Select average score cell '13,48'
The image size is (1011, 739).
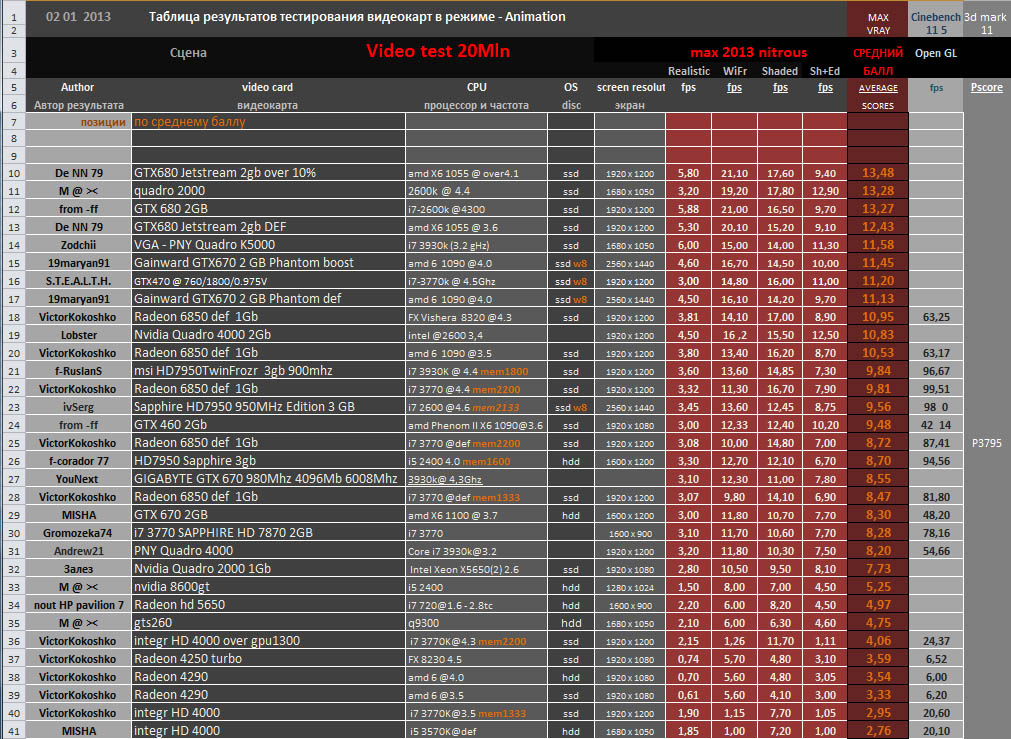point(878,173)
